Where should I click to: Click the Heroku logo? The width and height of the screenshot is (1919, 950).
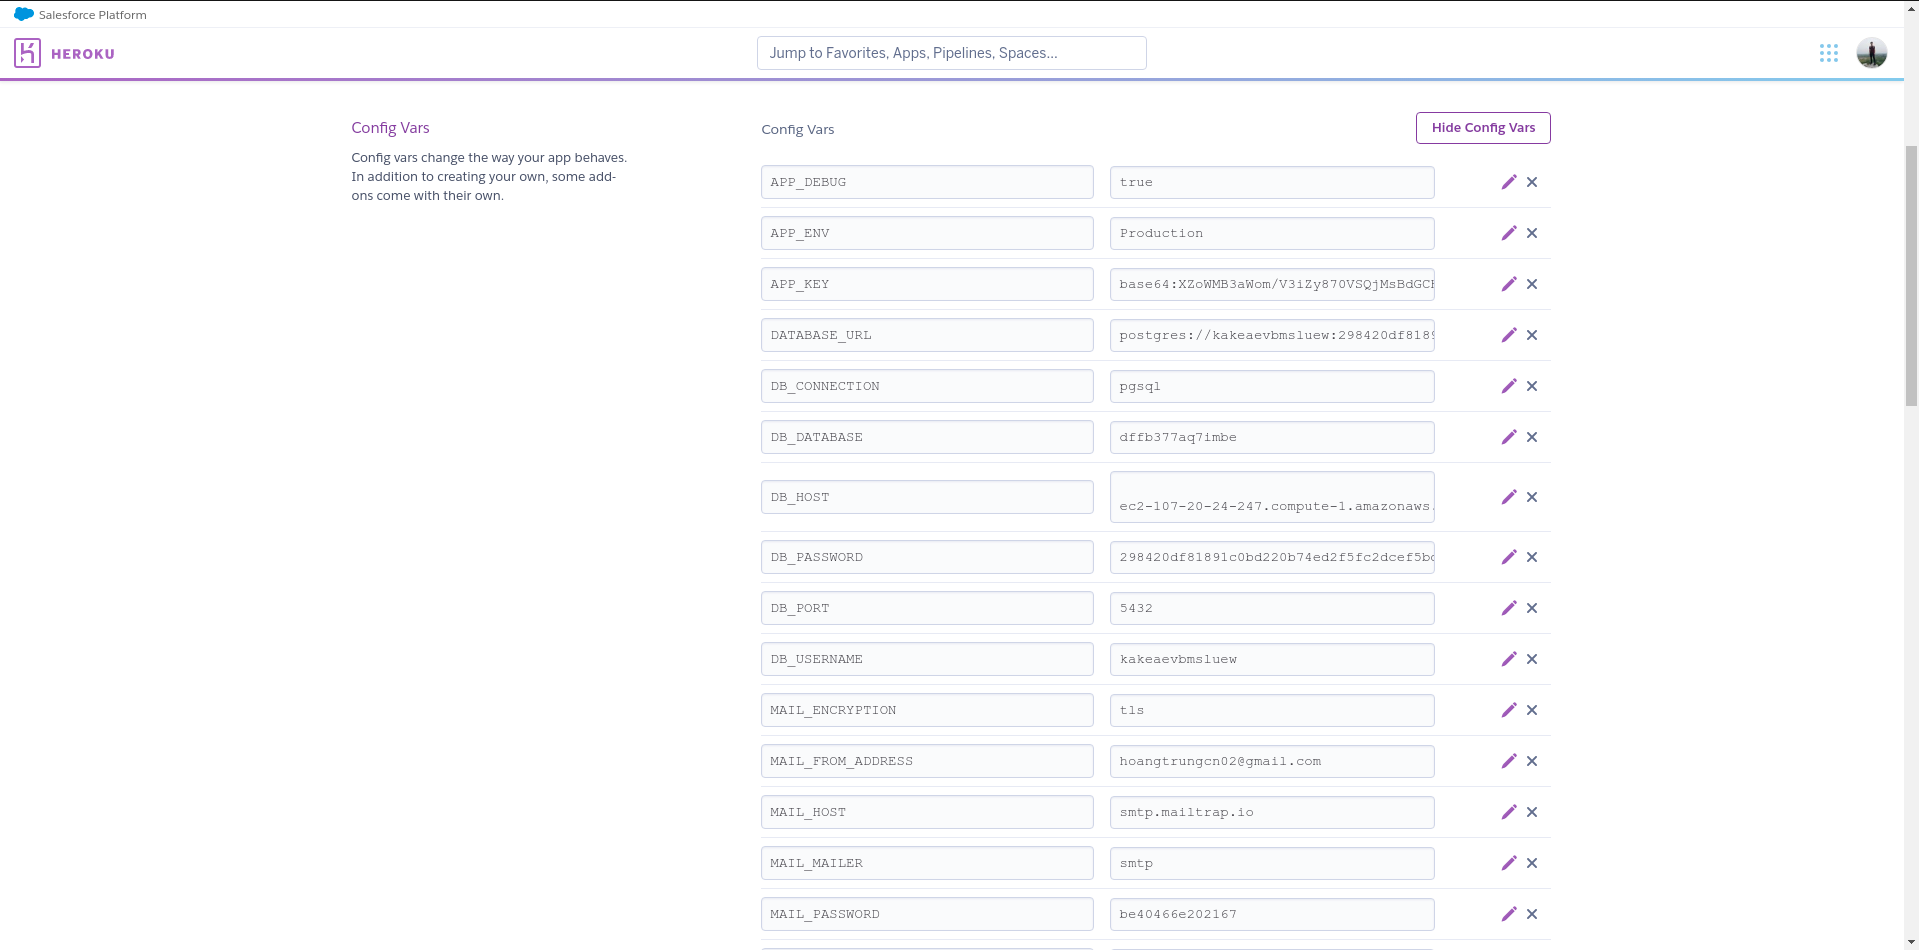pyautogui.click(x=27, y=53)
